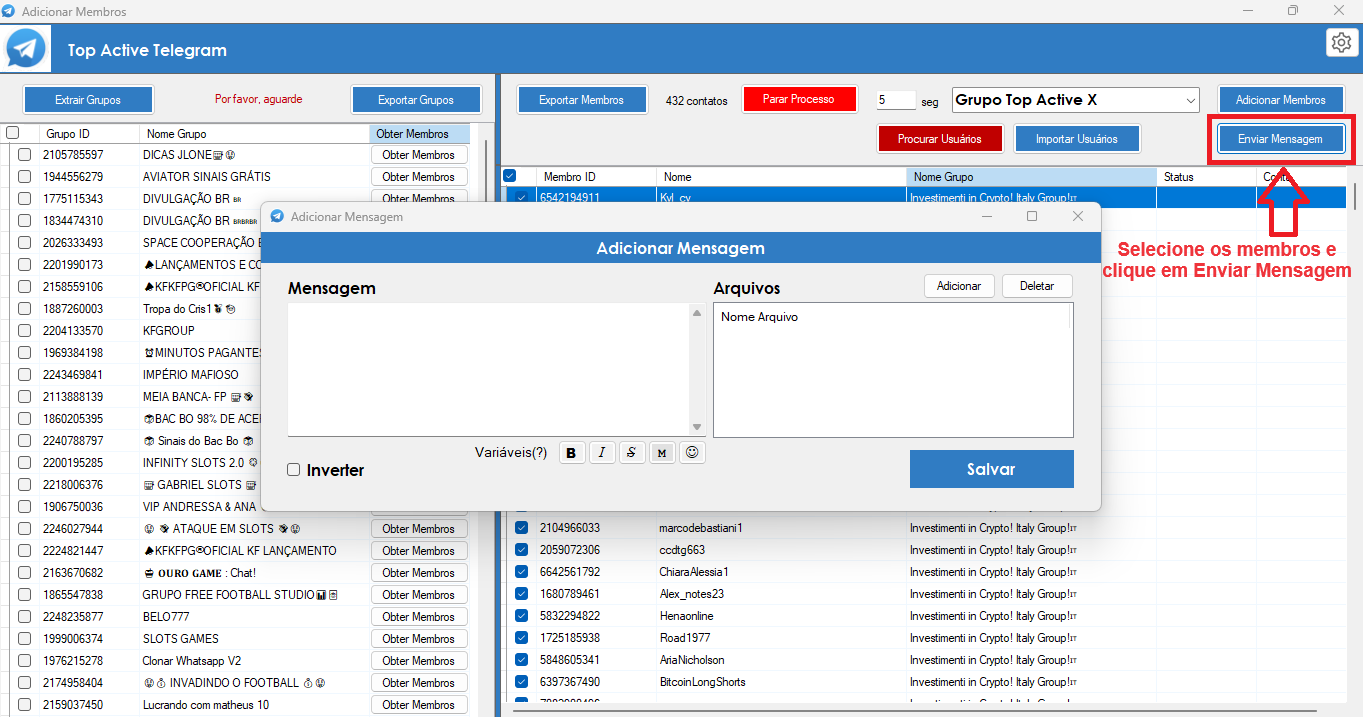Click the Telegram logo beside Top Active Telegram
The image size is (1363, 717).
(x=26, y=49)
